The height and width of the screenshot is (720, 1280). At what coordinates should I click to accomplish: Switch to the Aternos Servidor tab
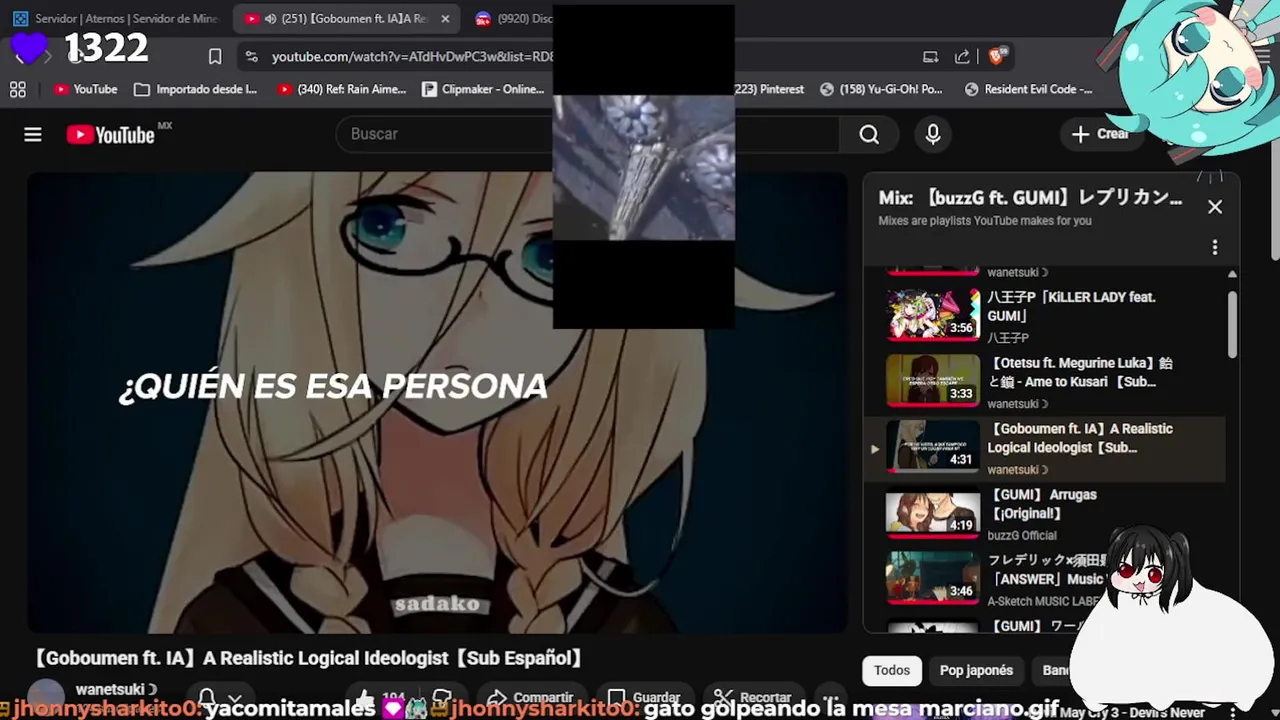(115, 19)
